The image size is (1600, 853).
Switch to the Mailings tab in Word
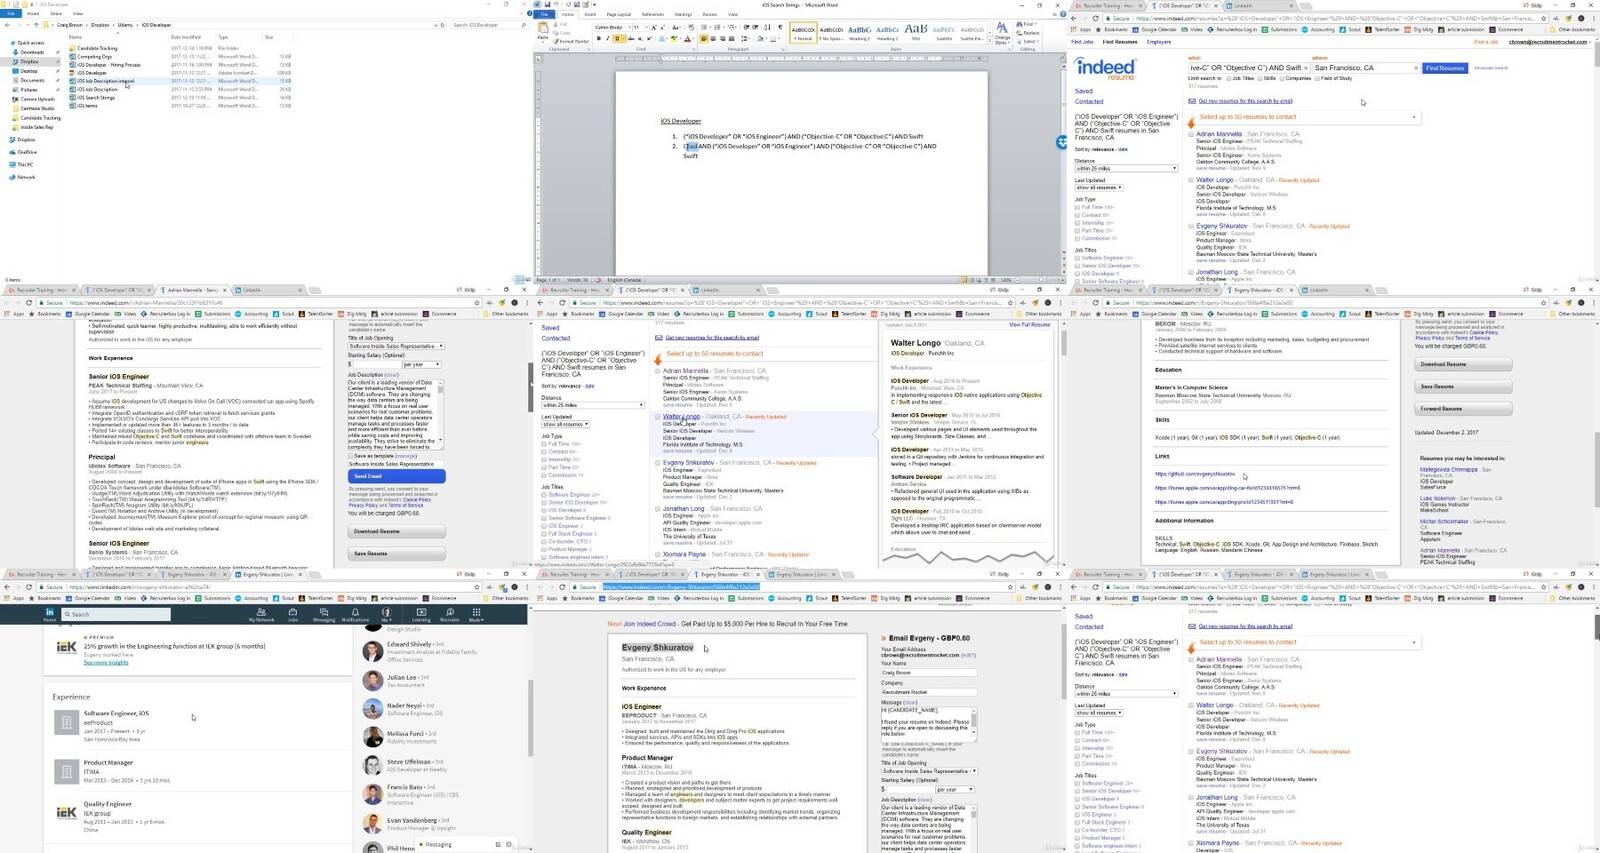(x=683, y=15)
